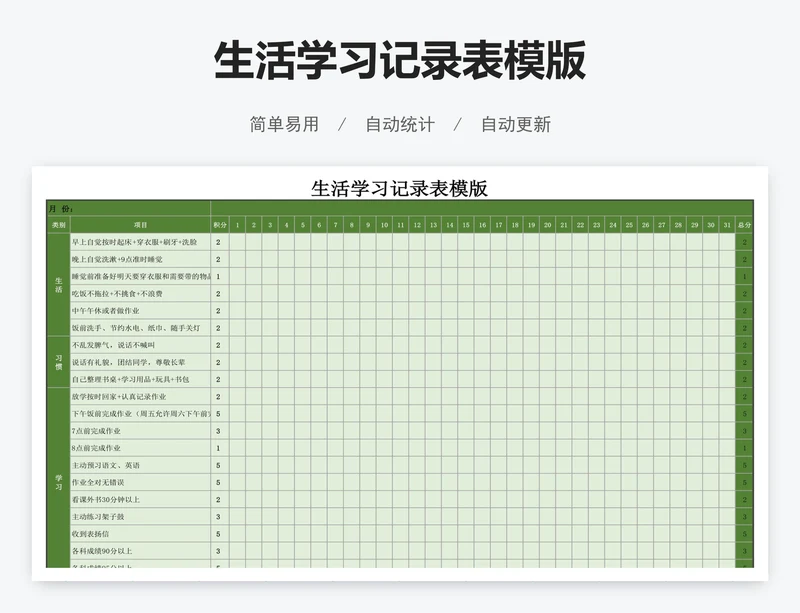Click row 睡觉前准备好明天要穿衣服
Image resolution: width=800 pixels, height=613 pixels.
[140, 276]
